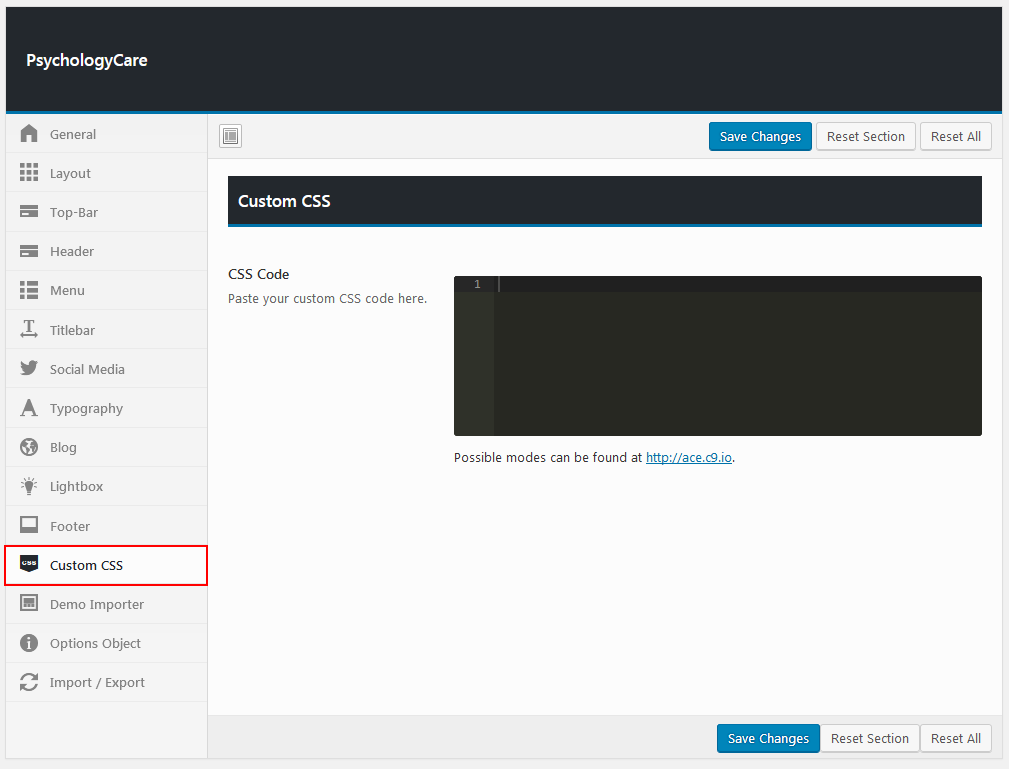The height and width of the screenshot is (769, 1009).
Task: Click the Import / Export refresh icon
Action: tap(29, 682)
